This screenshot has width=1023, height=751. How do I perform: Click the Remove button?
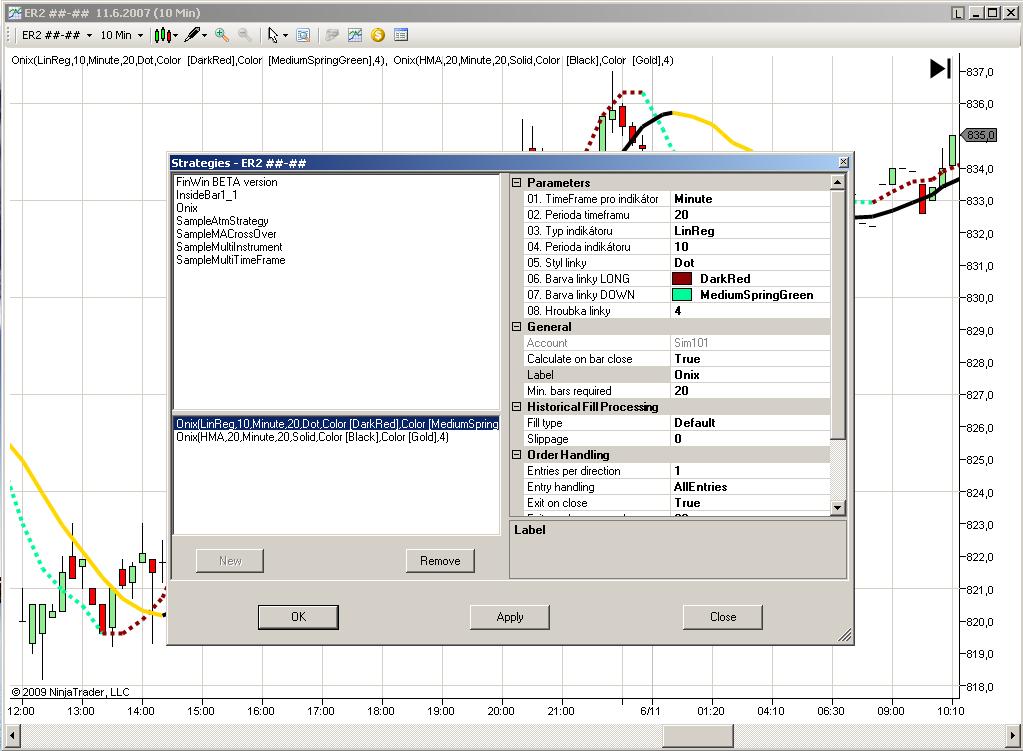[x=440, y=561]
